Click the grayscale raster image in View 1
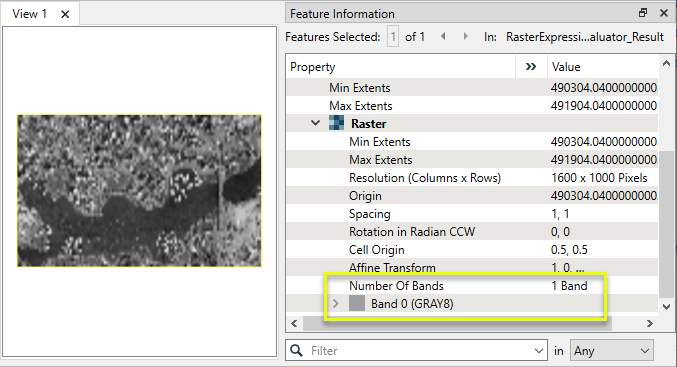677x367 pixels. coord(139,191)
